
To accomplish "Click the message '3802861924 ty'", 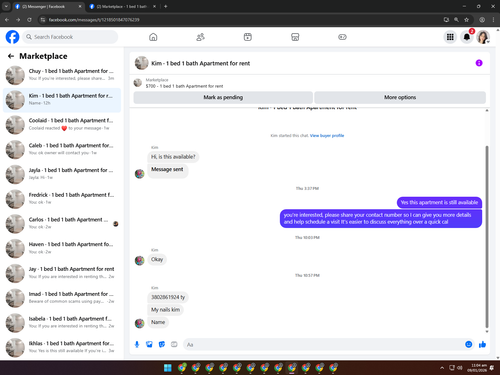I will (x=168, y=297).
